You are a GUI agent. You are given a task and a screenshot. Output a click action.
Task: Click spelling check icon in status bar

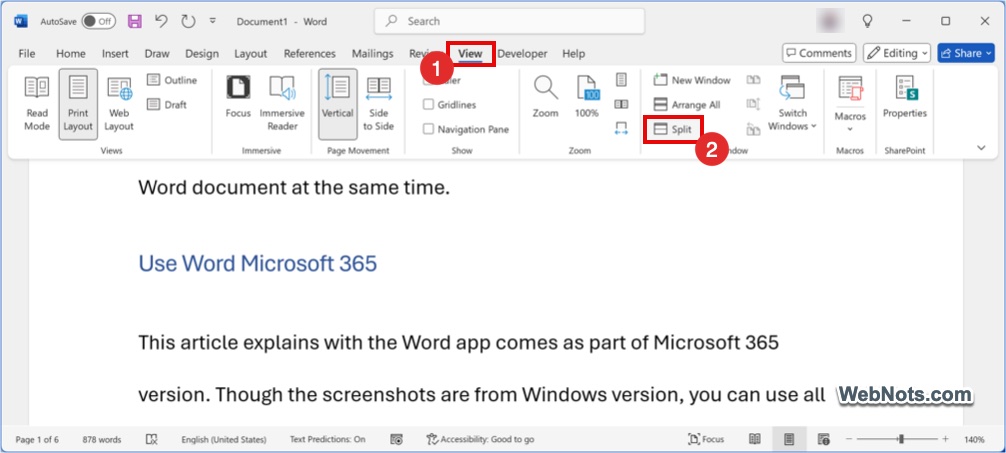[151, 440]
